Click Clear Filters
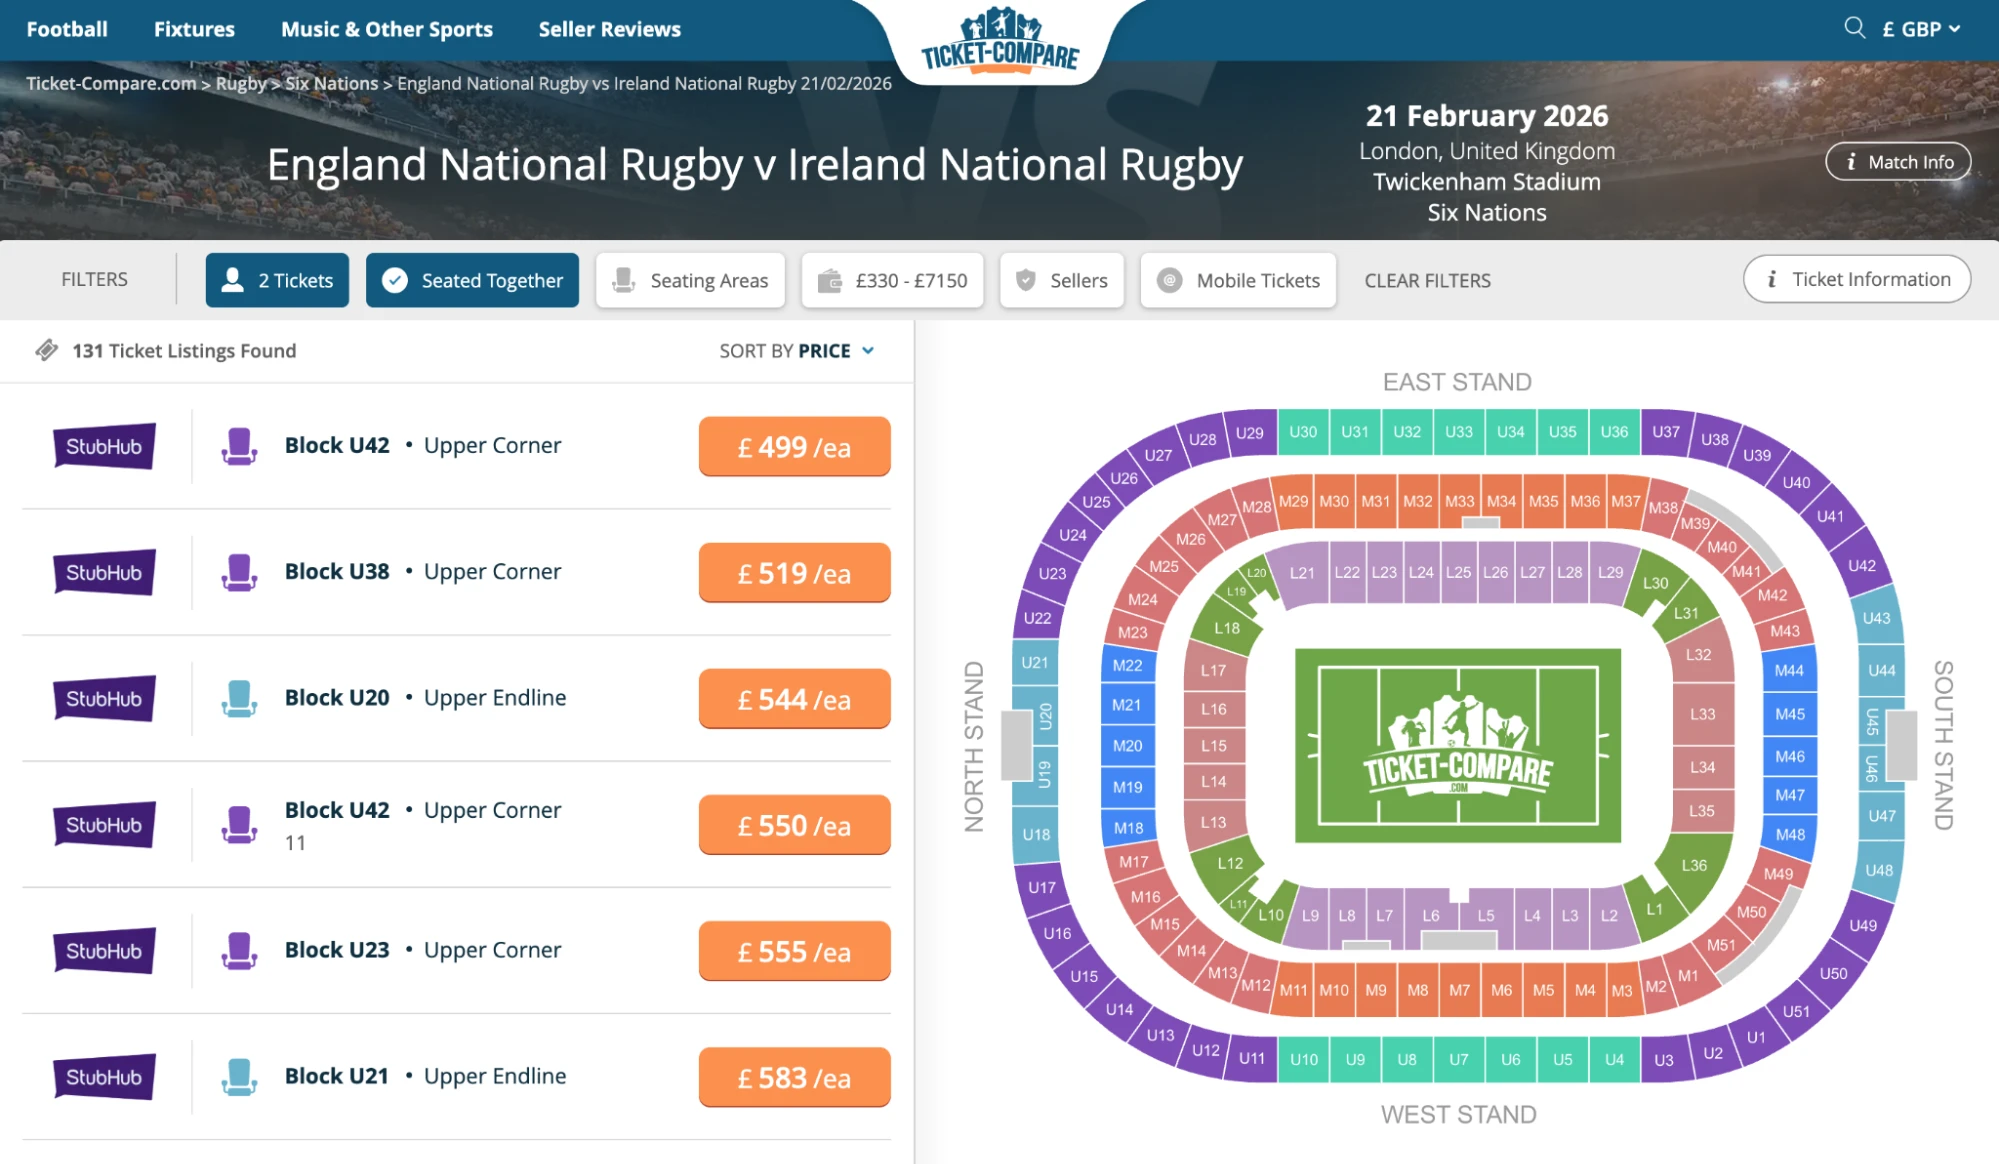 point(1427,280)
